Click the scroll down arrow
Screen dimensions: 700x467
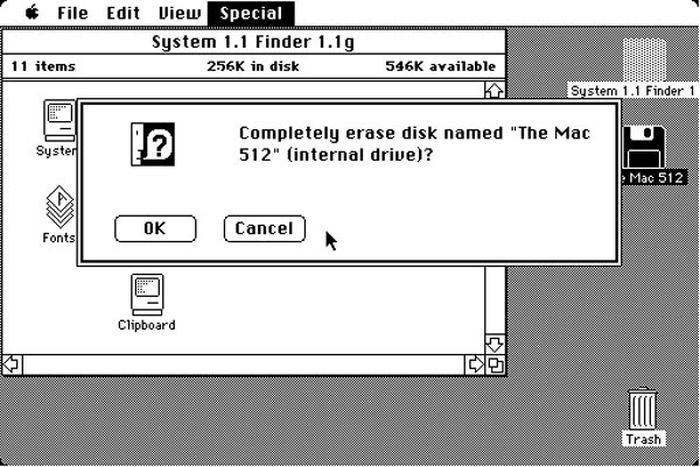click(x=495, y=344)
